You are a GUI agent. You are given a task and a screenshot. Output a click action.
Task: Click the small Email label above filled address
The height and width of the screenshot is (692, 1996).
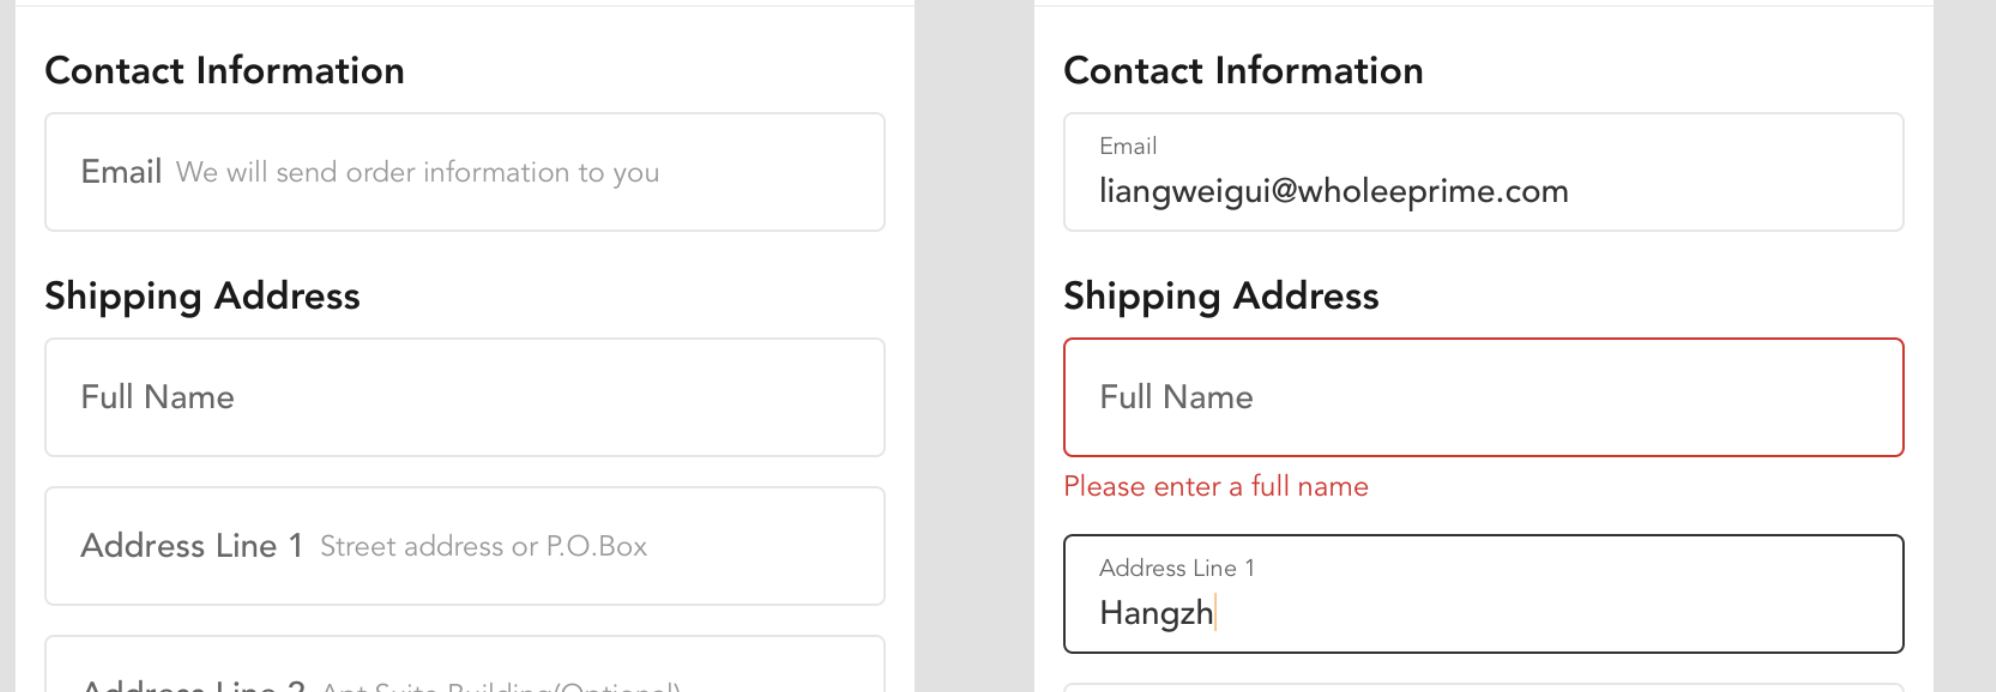click(x=1128, y=146)
